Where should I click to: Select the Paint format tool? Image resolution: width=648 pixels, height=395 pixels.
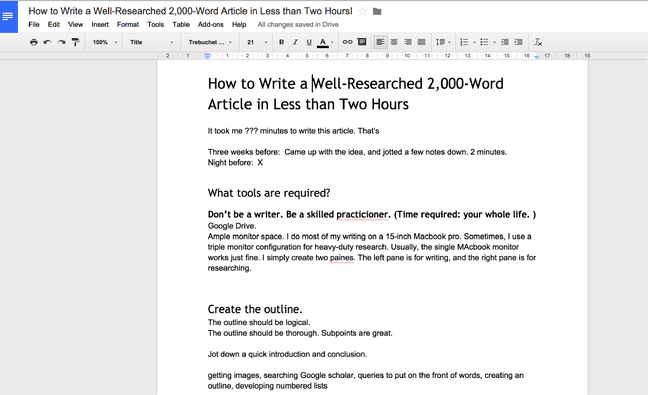pos(75,42)
